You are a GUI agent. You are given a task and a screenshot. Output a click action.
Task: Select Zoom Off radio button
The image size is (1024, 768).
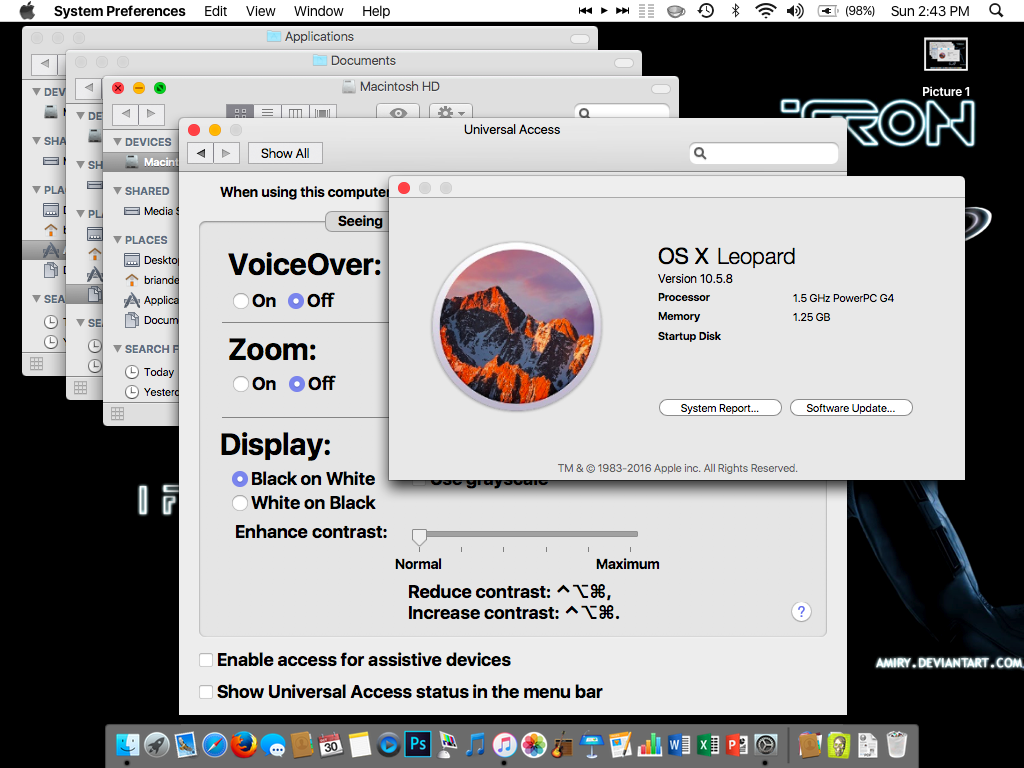(x=296, y=383)
